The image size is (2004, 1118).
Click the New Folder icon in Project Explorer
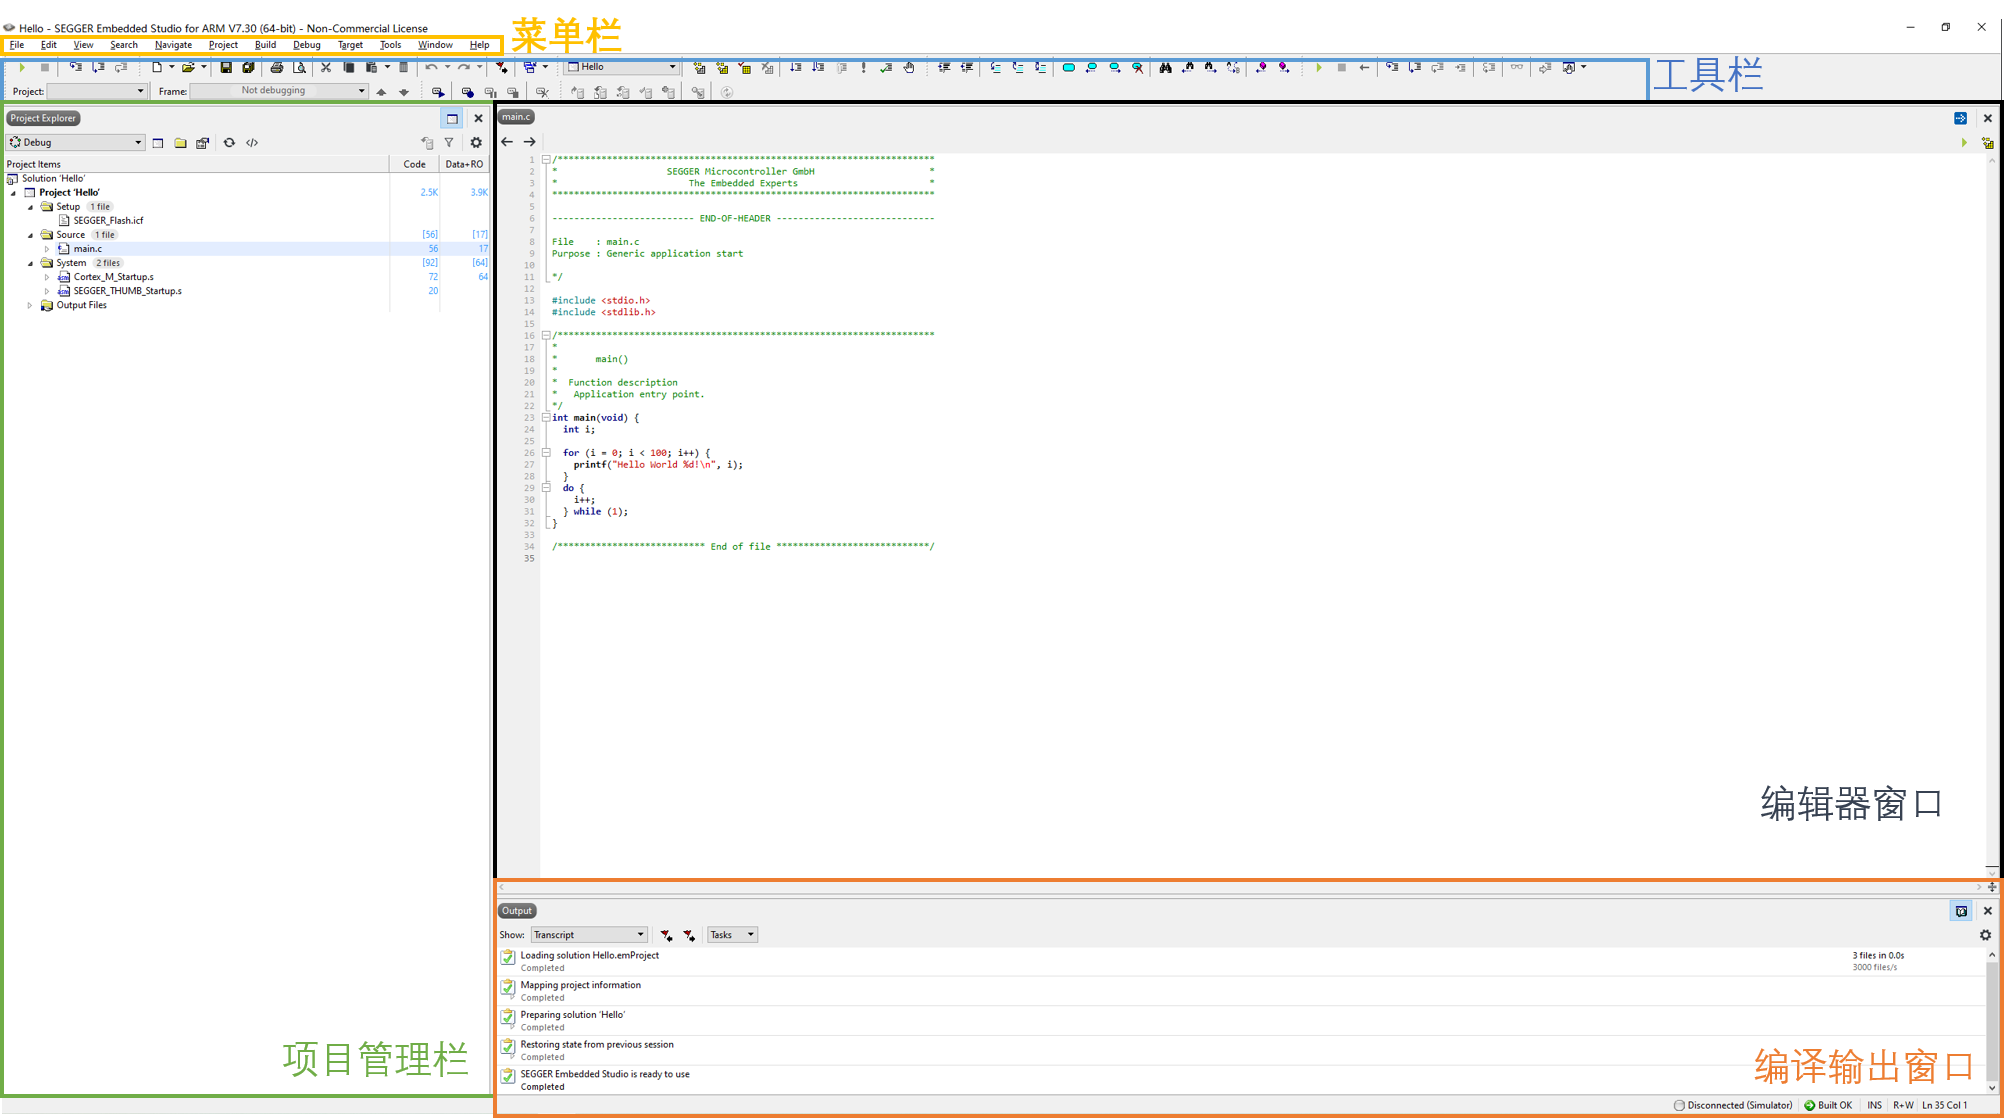[x=180, y=143]
